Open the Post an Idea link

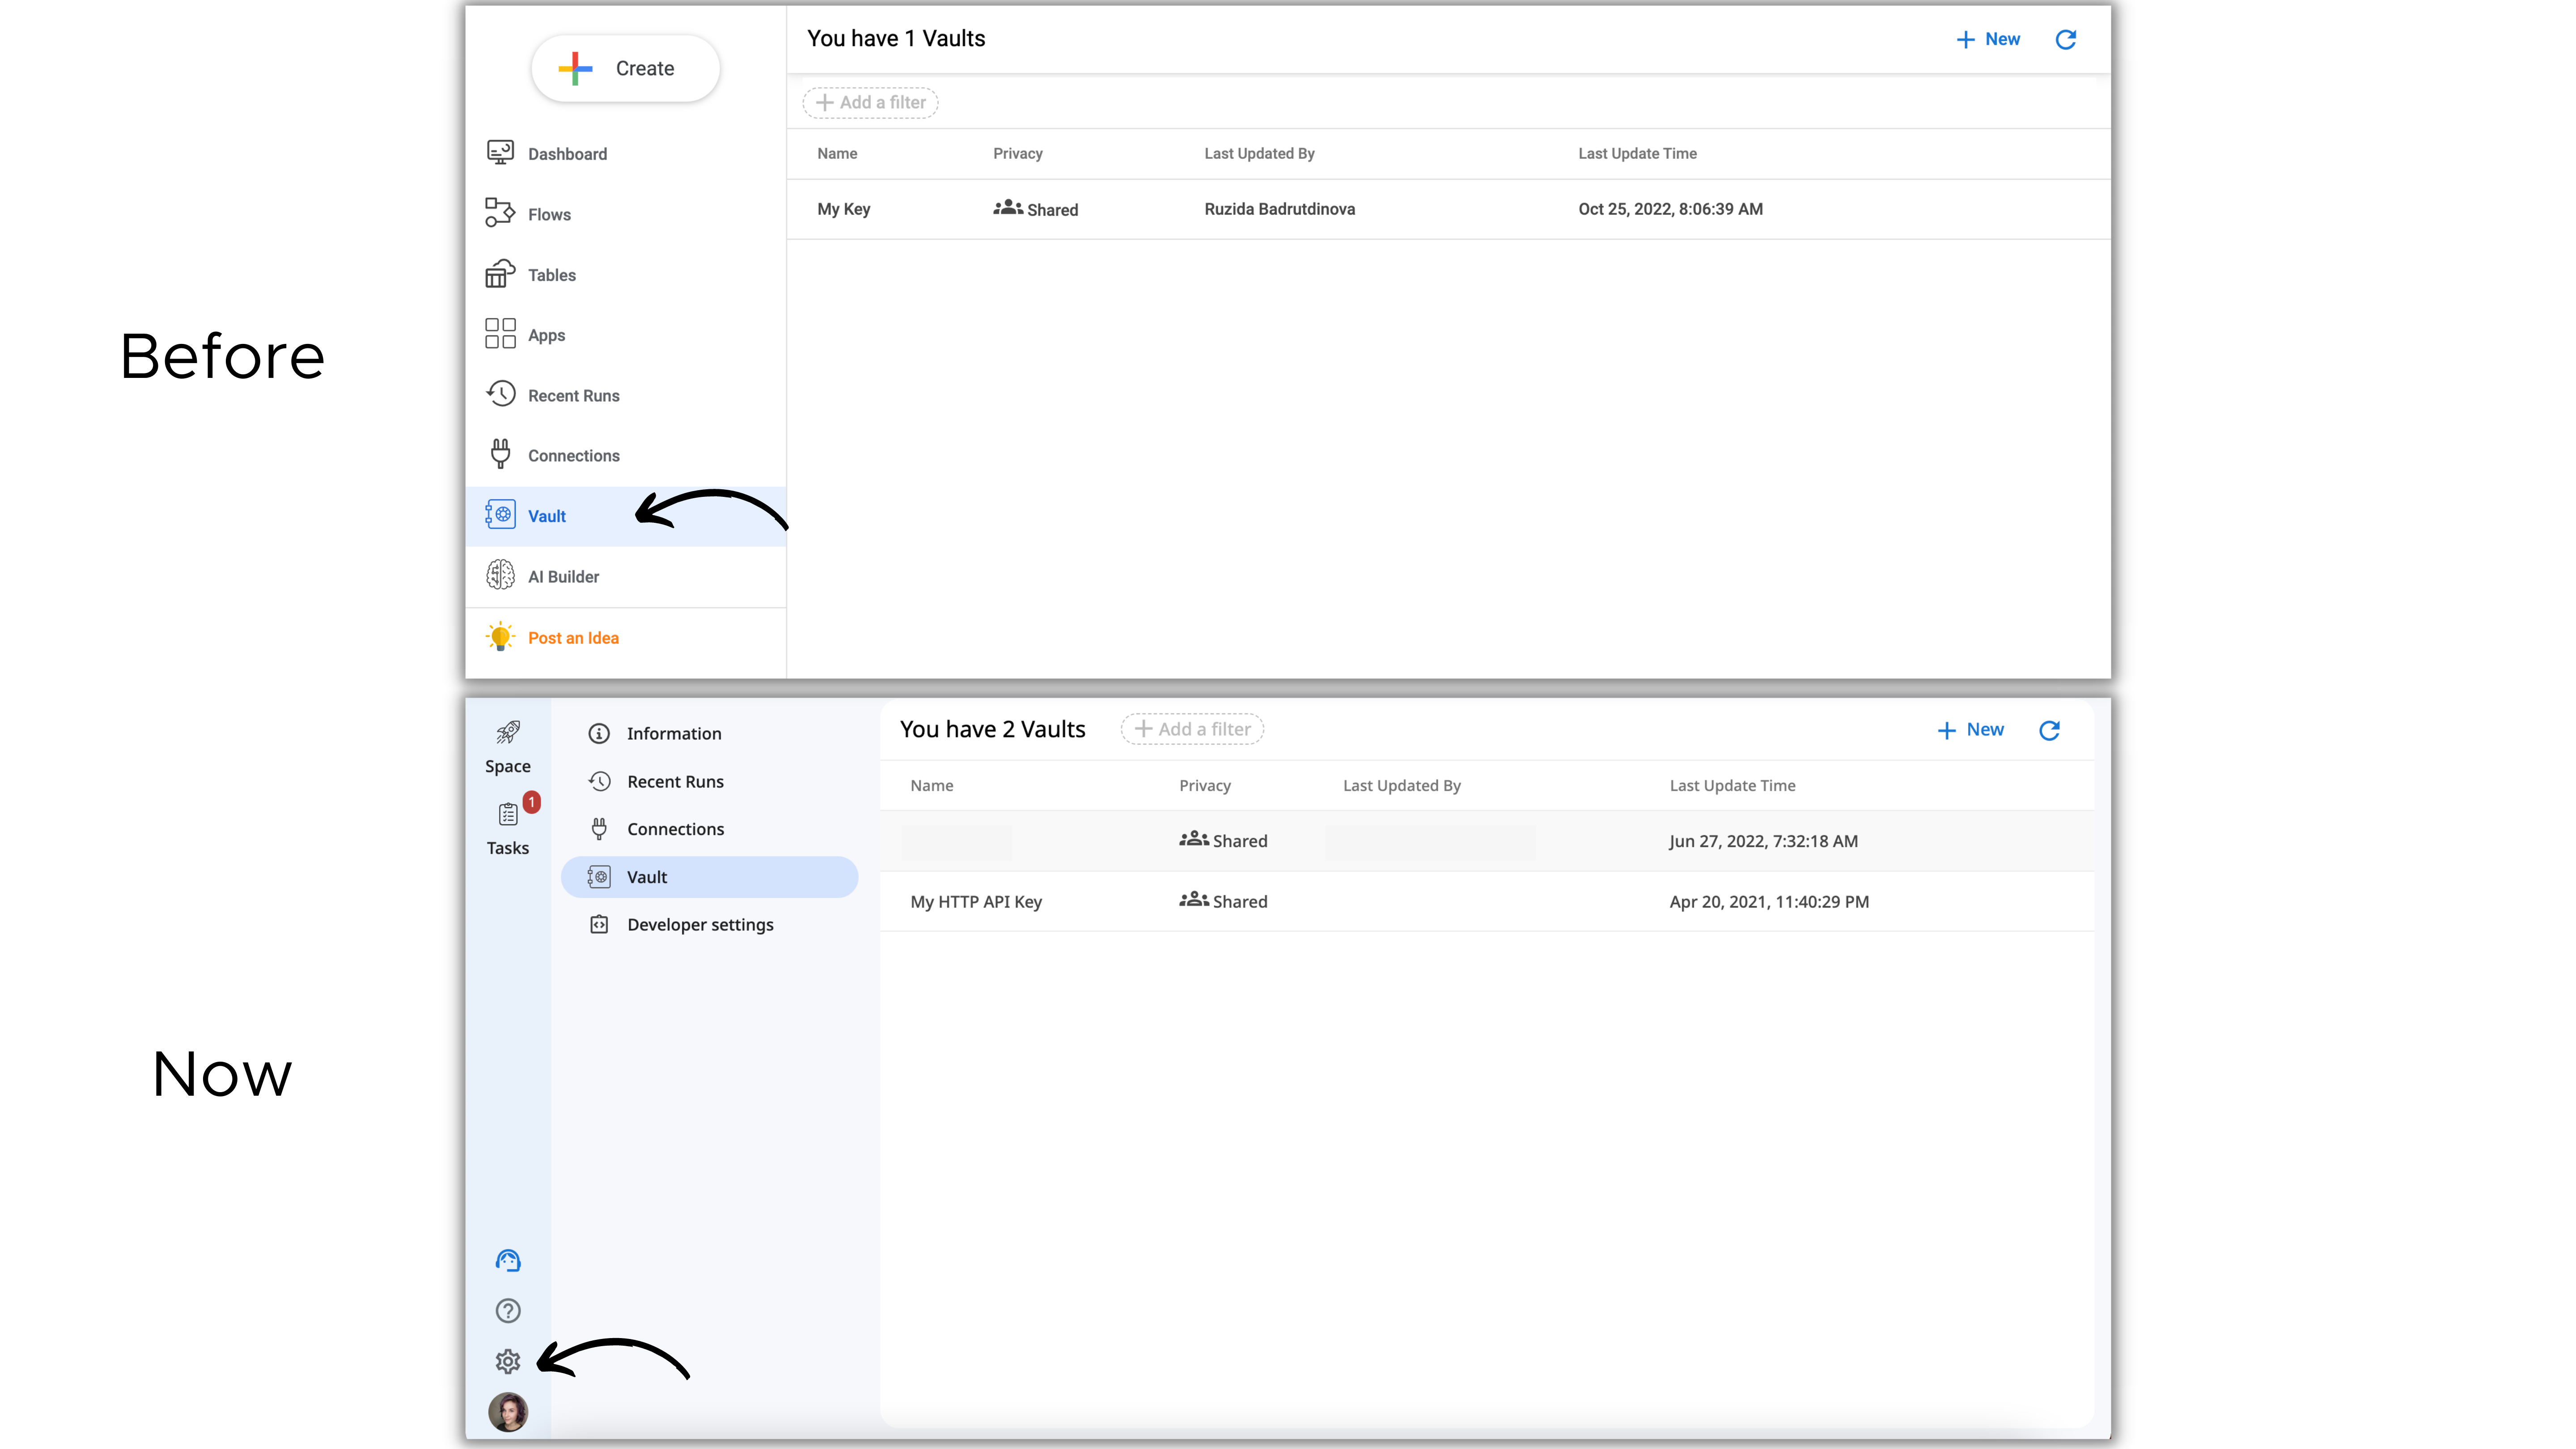point(573,638)
